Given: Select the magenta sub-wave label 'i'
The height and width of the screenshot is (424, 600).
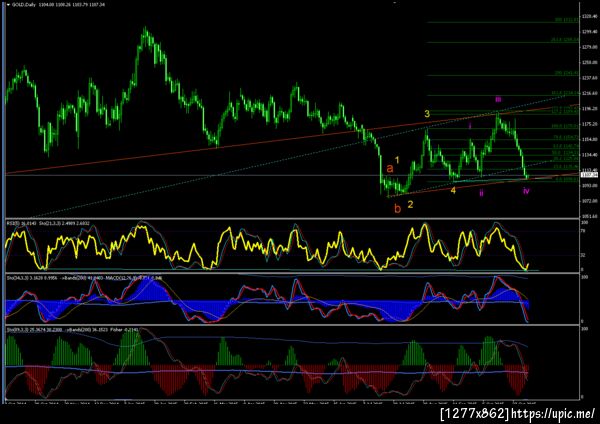Looking at the screenshot, I should [470, 125].
